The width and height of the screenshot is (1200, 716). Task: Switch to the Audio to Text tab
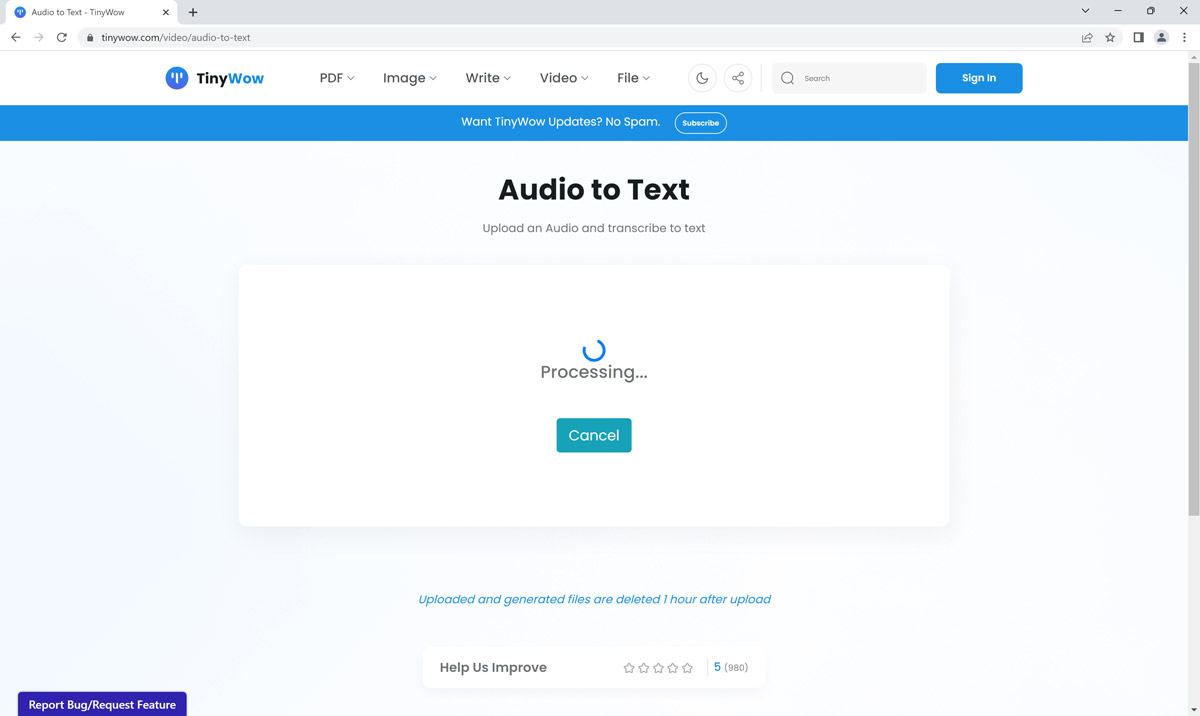pos(85,13)
